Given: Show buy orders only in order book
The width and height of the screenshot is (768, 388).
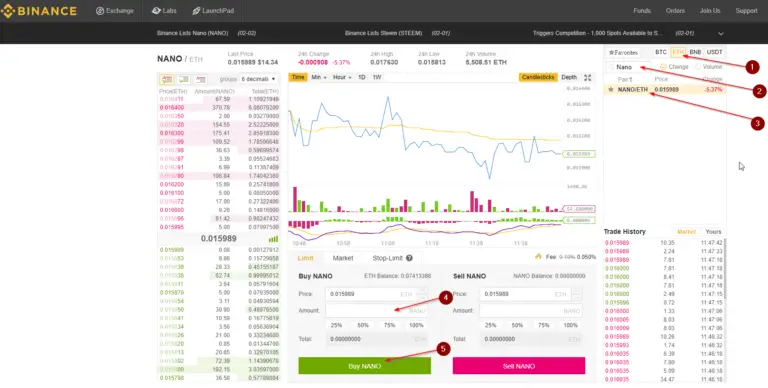Looking at the screenshot, I should click(x=184, y=79).
